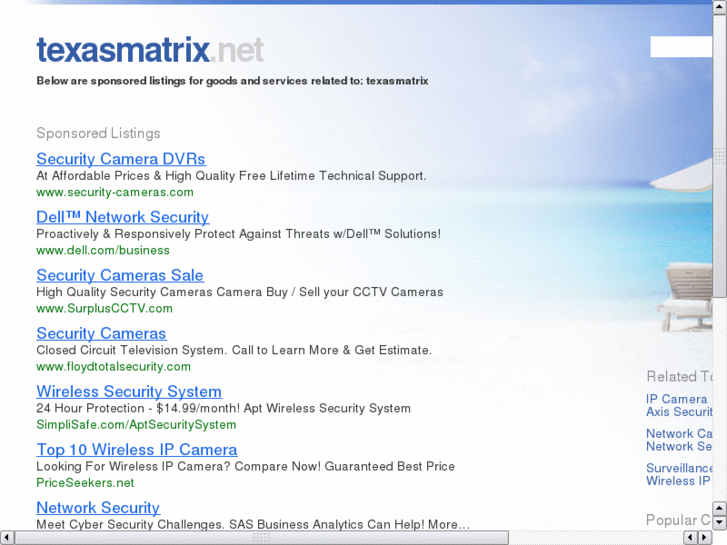Focus the search box at top right
Screen dimensions: 727x545
(x=681, y=47)
